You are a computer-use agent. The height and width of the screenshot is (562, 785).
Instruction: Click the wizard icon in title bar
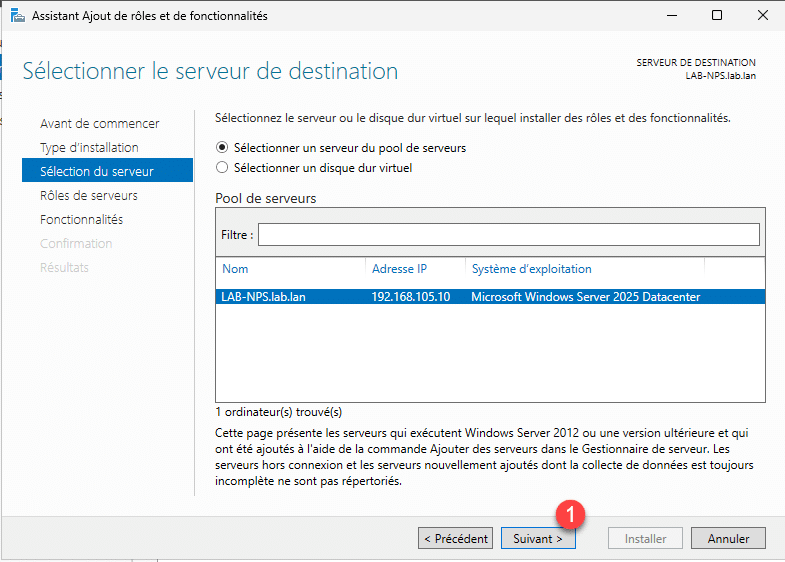[17, 16]
